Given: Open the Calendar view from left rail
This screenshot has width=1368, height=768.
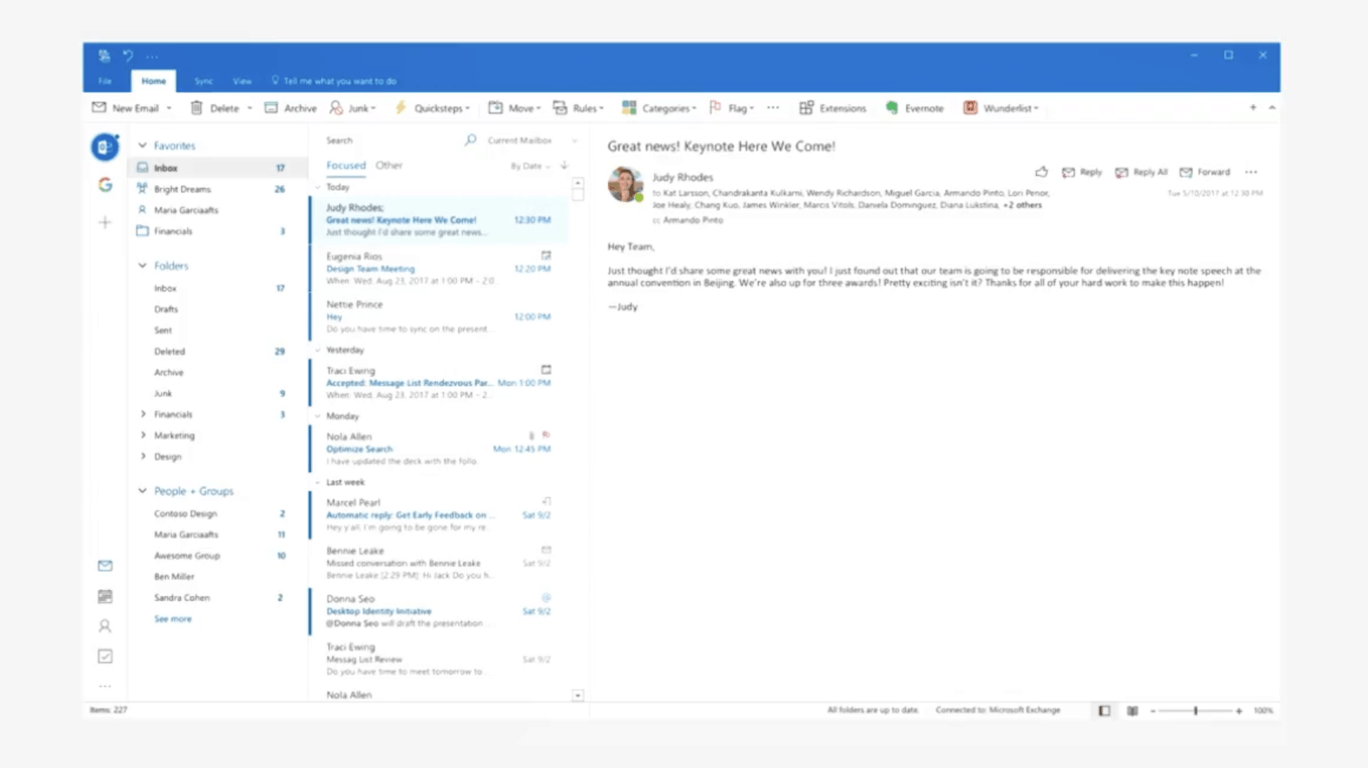Looking at the screenshot, I should click(105, 596).
